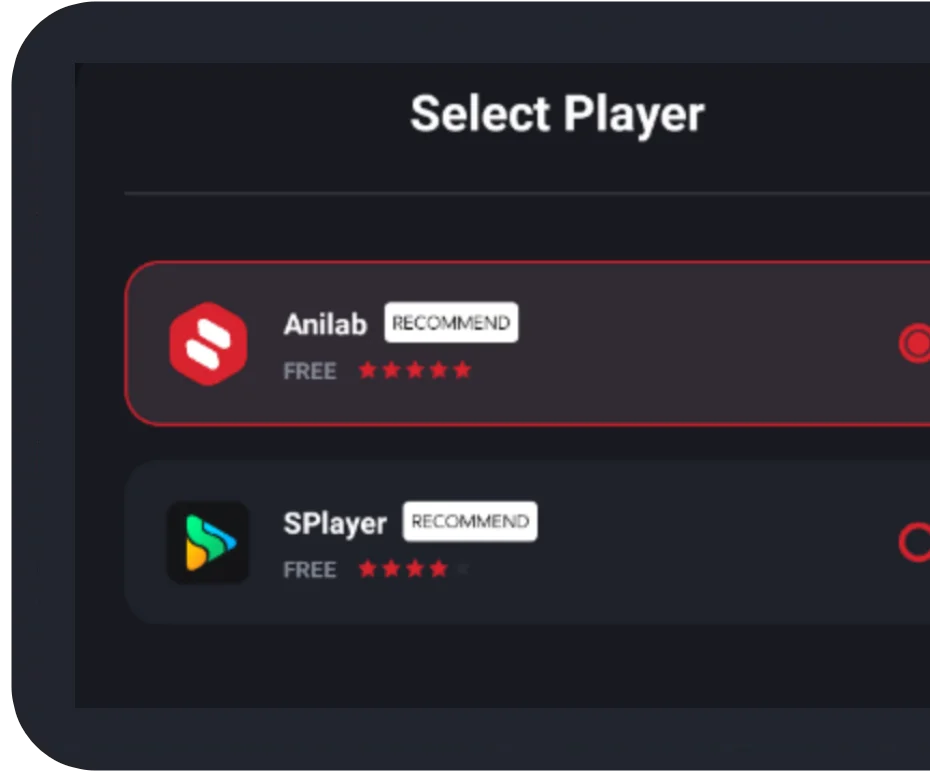Click the greyed-out fifth star of SPlayer

pyautogui.click(x=462, y=569)
